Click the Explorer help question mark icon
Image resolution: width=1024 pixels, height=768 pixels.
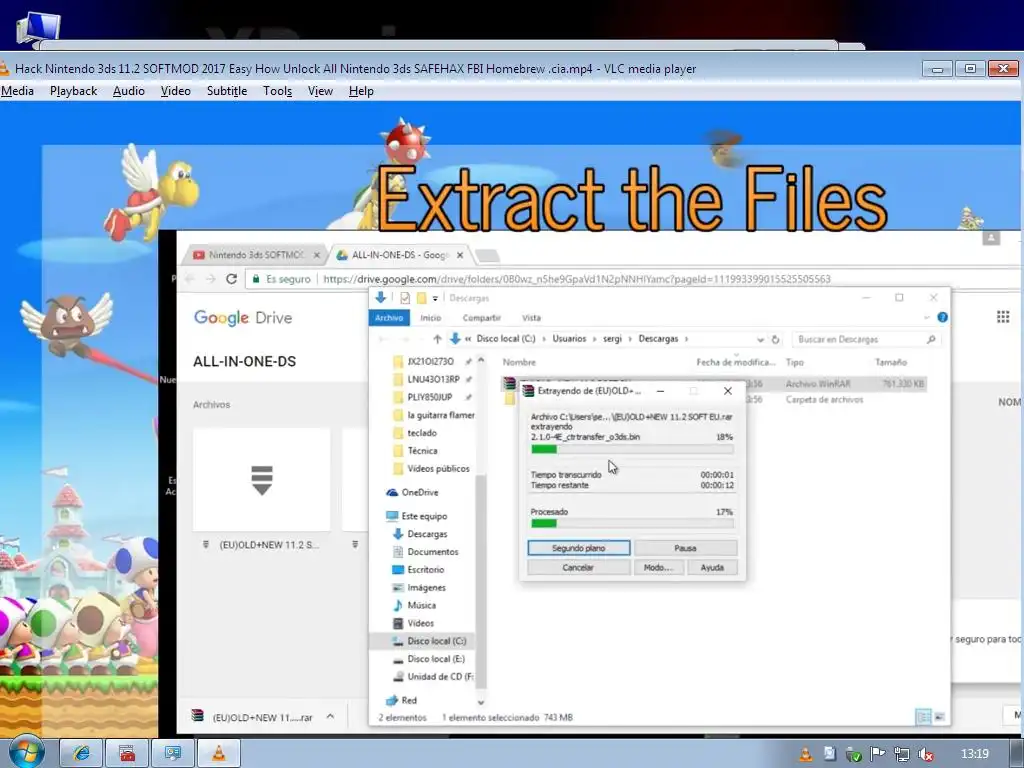[x=942, y=317]
